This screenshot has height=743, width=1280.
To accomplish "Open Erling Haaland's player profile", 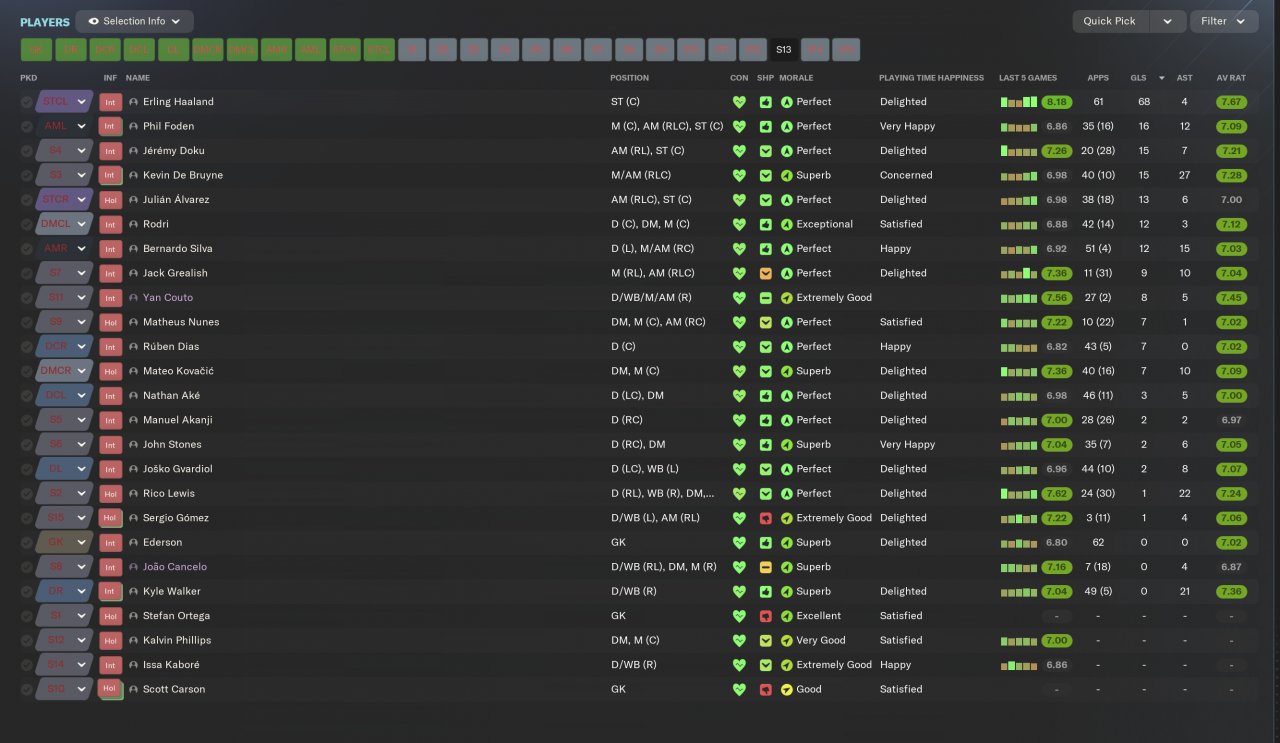I will pyautogui.click(x=178, y=102).
